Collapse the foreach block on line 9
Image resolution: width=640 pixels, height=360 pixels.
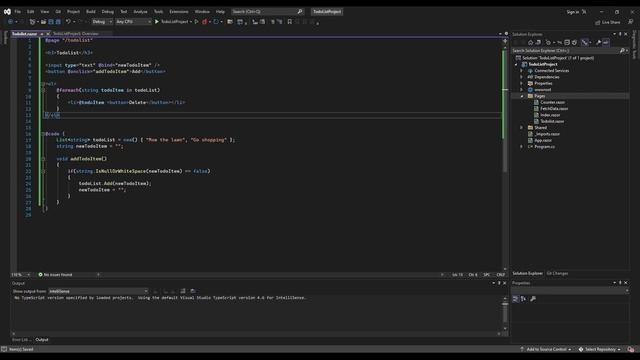click(x=43, y=90)
